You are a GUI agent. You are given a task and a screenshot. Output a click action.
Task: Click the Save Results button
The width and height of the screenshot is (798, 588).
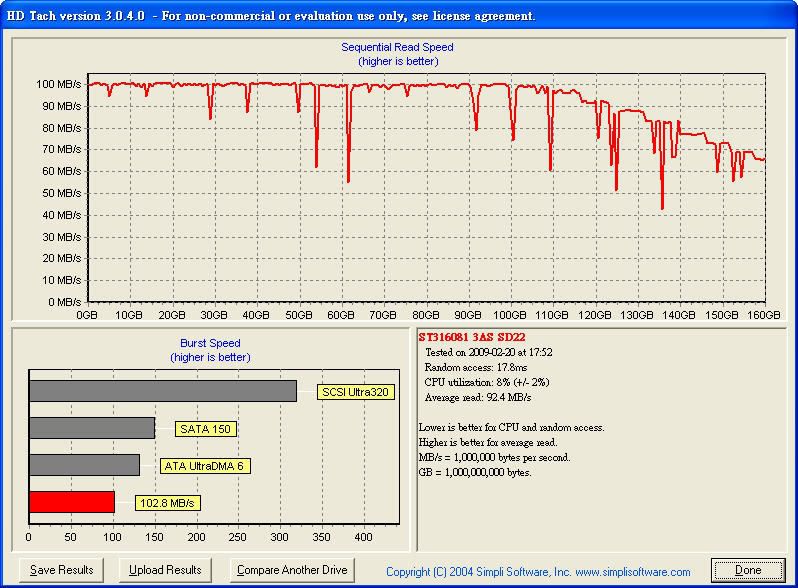pyautogui.click(x=61, y=570)
